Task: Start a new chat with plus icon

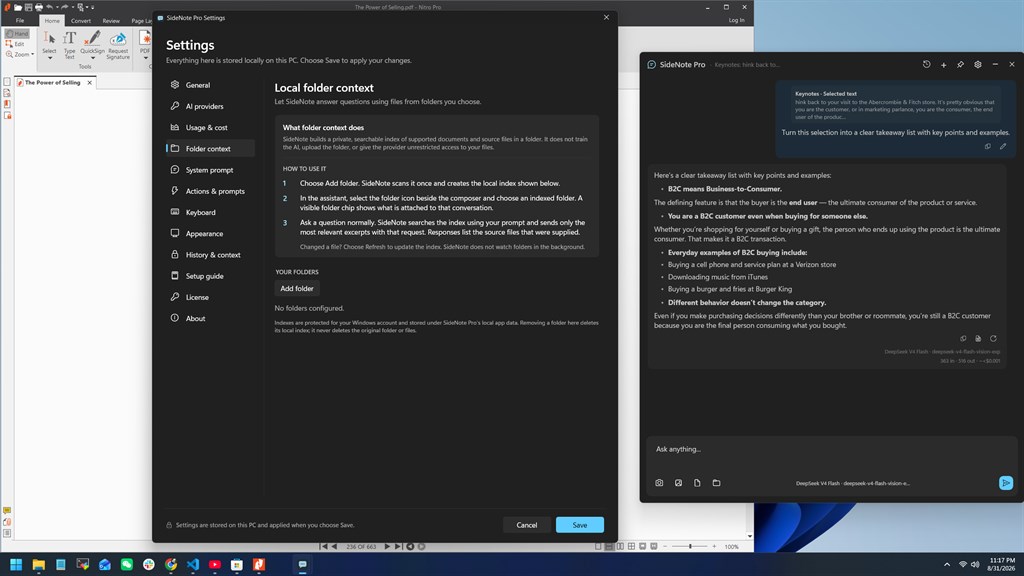Action: (943, 65)
